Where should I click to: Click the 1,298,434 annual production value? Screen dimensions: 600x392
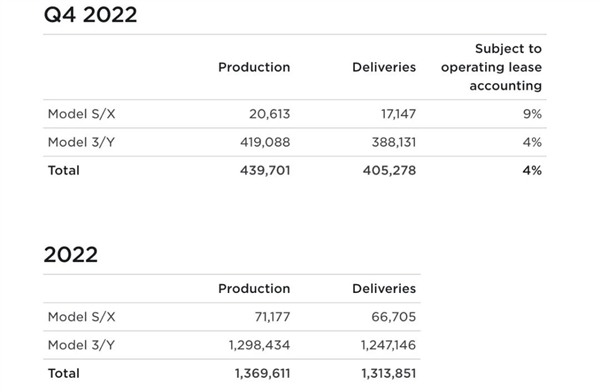[x=259, y=345]
